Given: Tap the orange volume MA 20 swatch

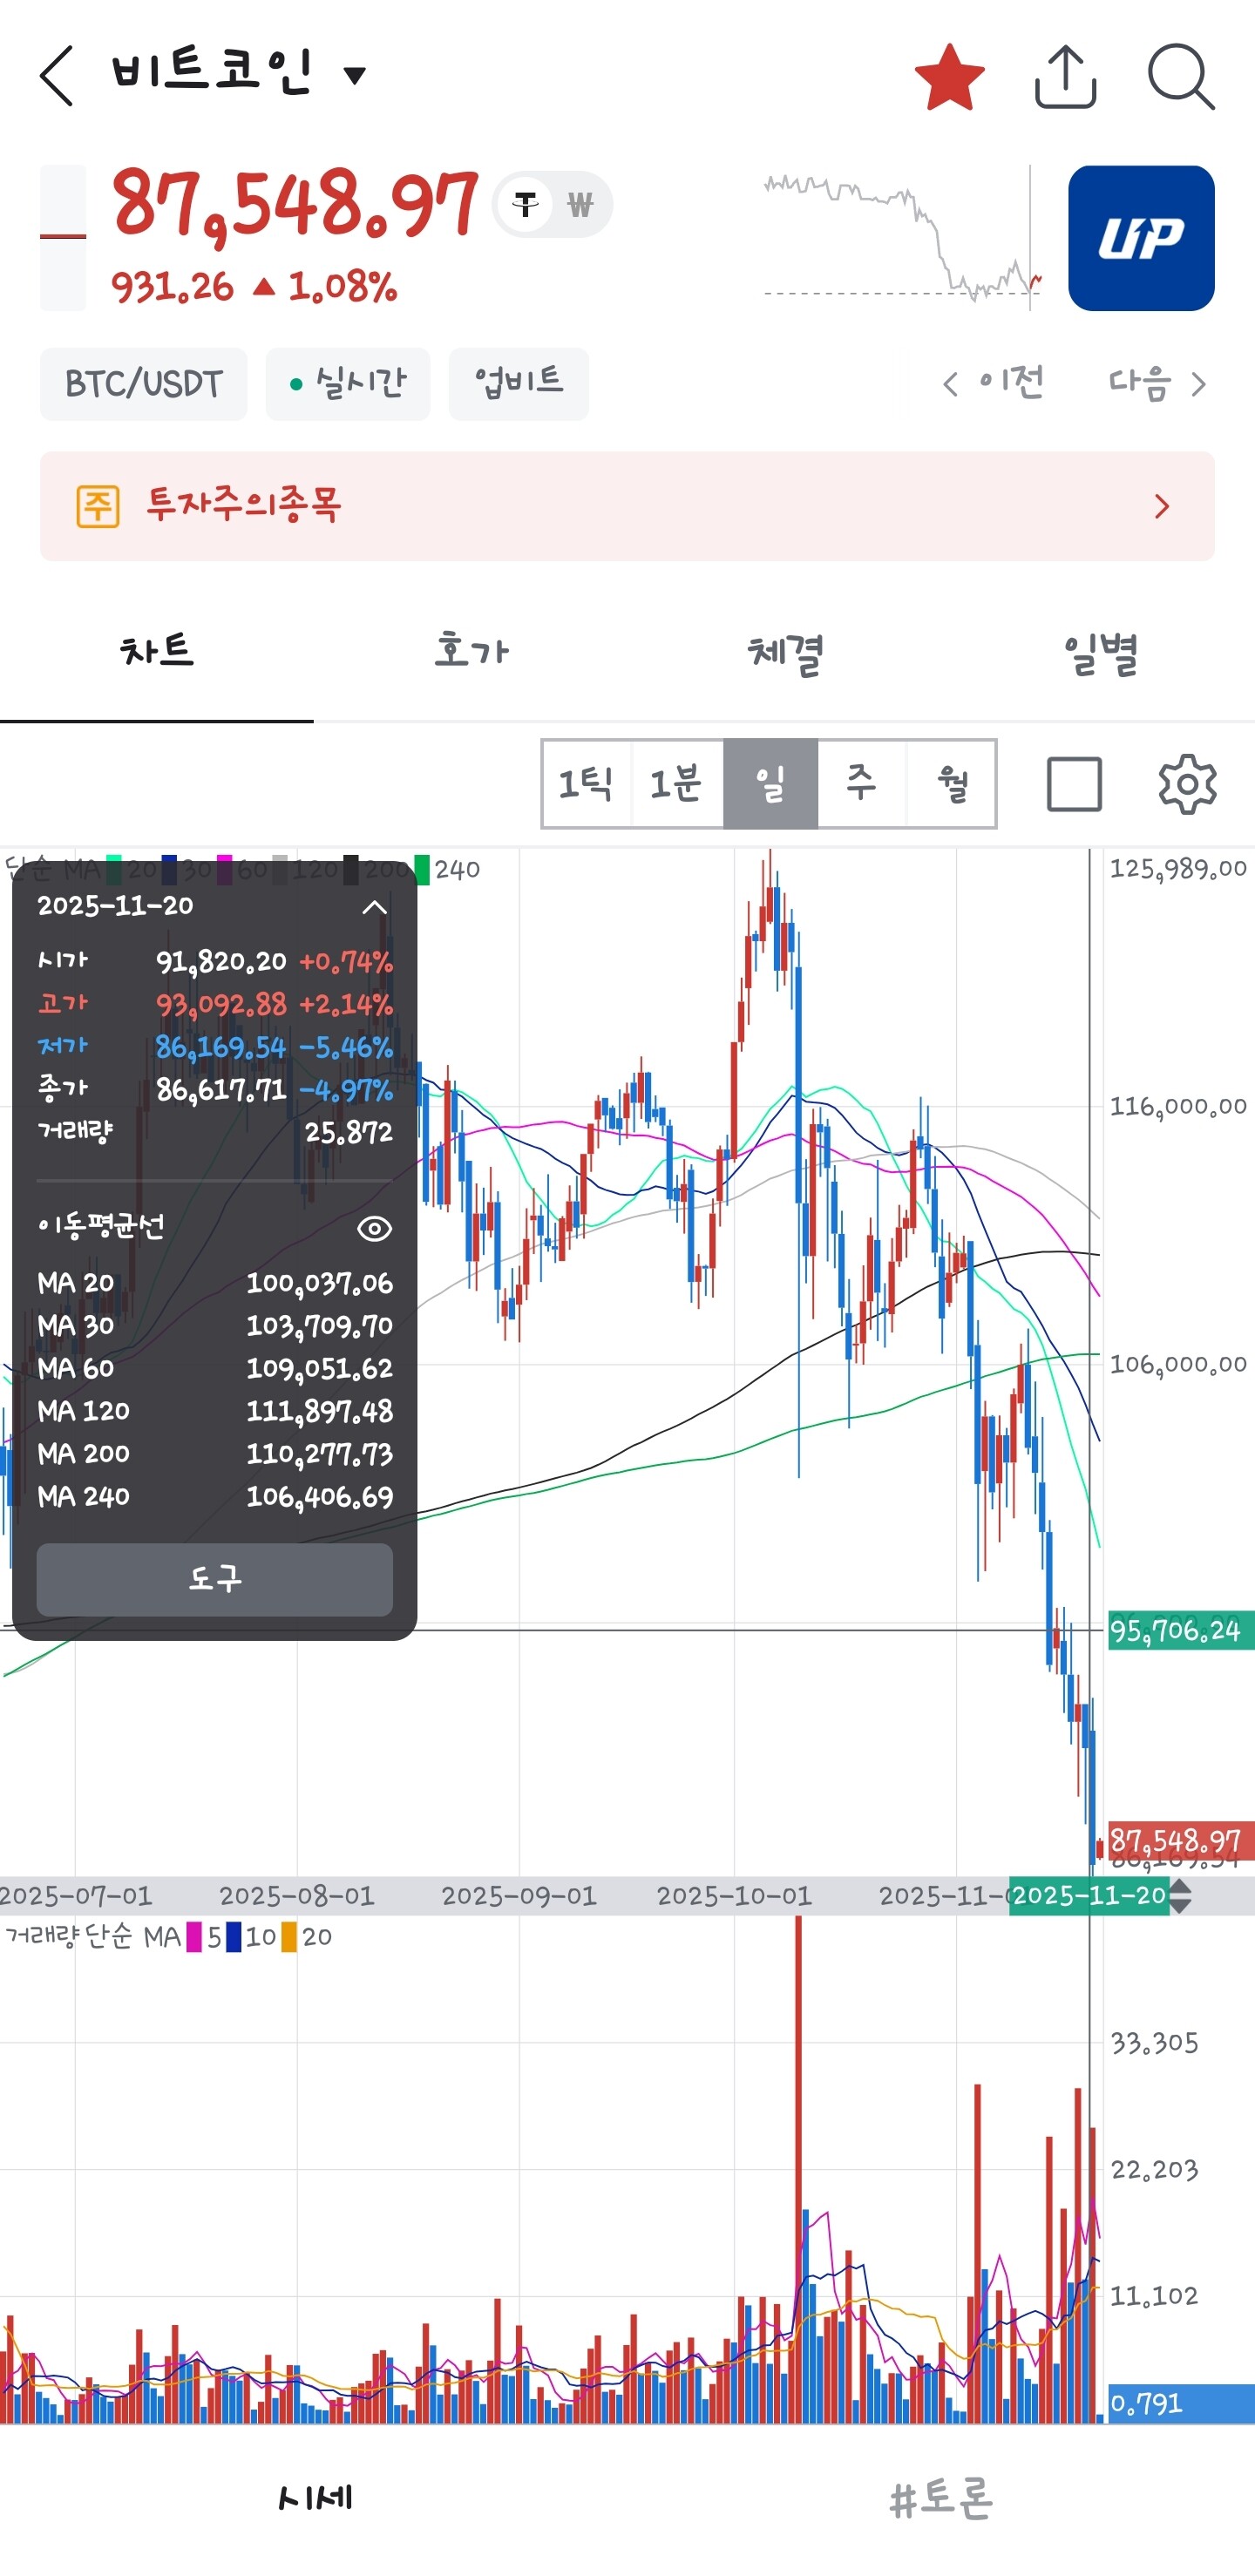Looking at the screenshot, I should coord(289,1937).
